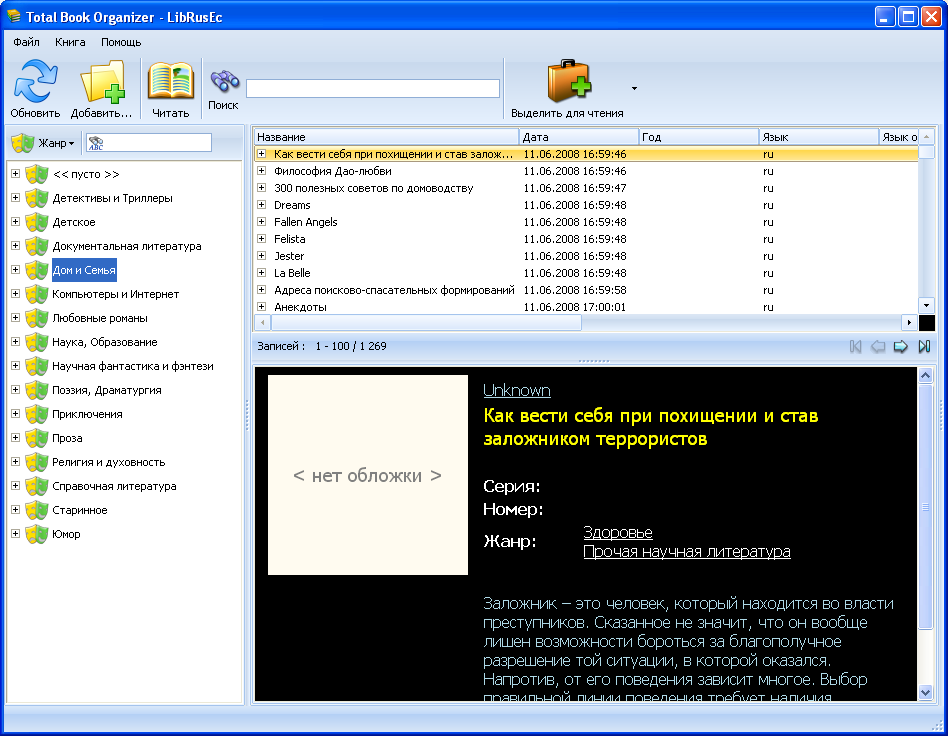The image size is (948, 736).
Task: Select the Справочная литература genre
Action: 114,486
